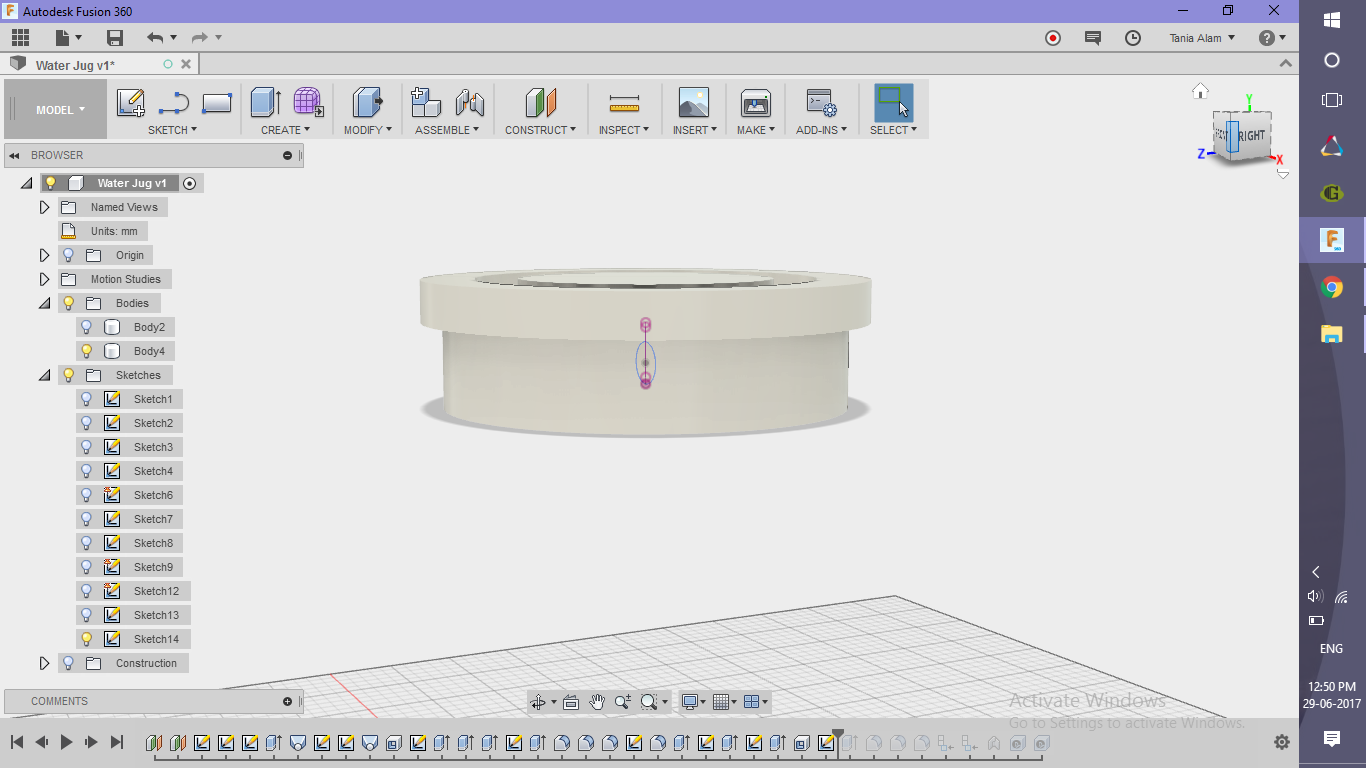Select the Line sketch tool icon

pyautogui.click(x=174, y=103)
